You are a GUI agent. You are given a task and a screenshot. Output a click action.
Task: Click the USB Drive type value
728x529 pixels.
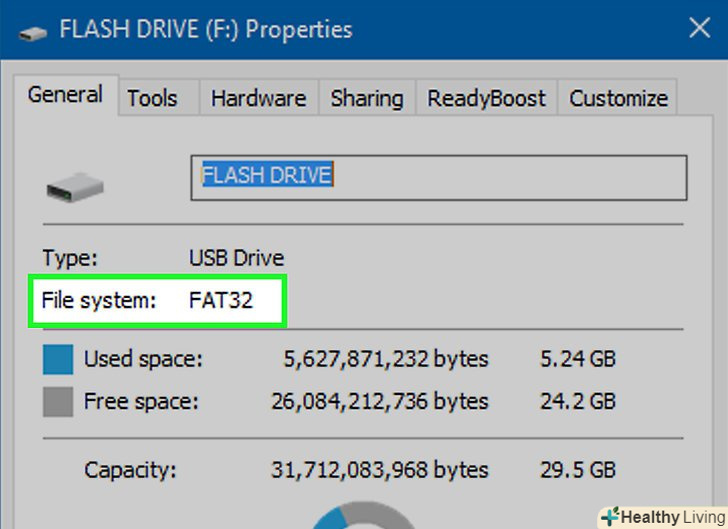point(236,258)
